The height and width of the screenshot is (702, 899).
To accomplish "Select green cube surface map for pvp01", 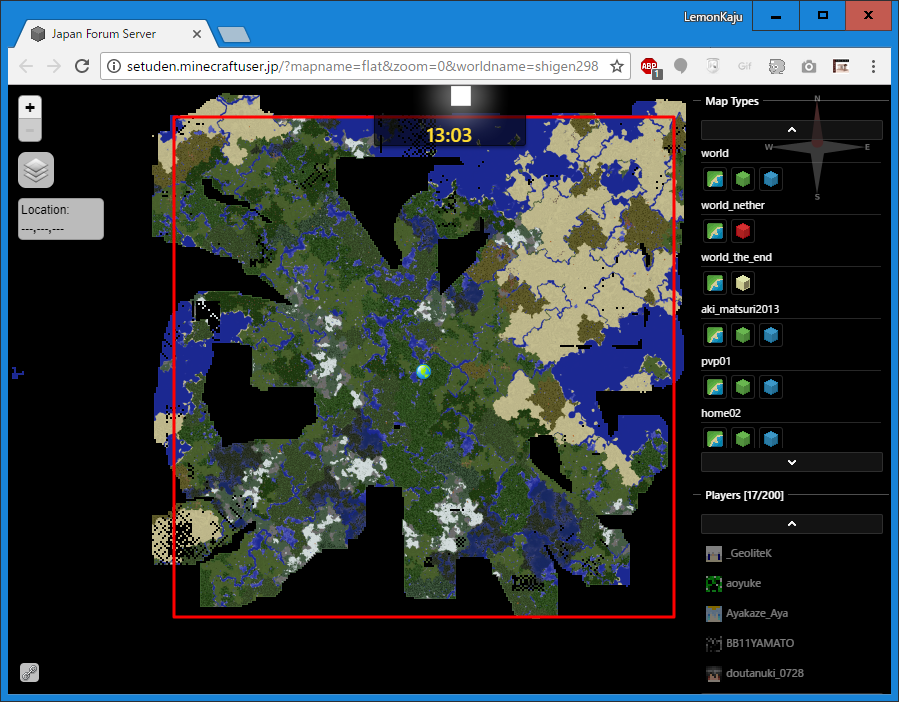I will click(x=742, y=387).
